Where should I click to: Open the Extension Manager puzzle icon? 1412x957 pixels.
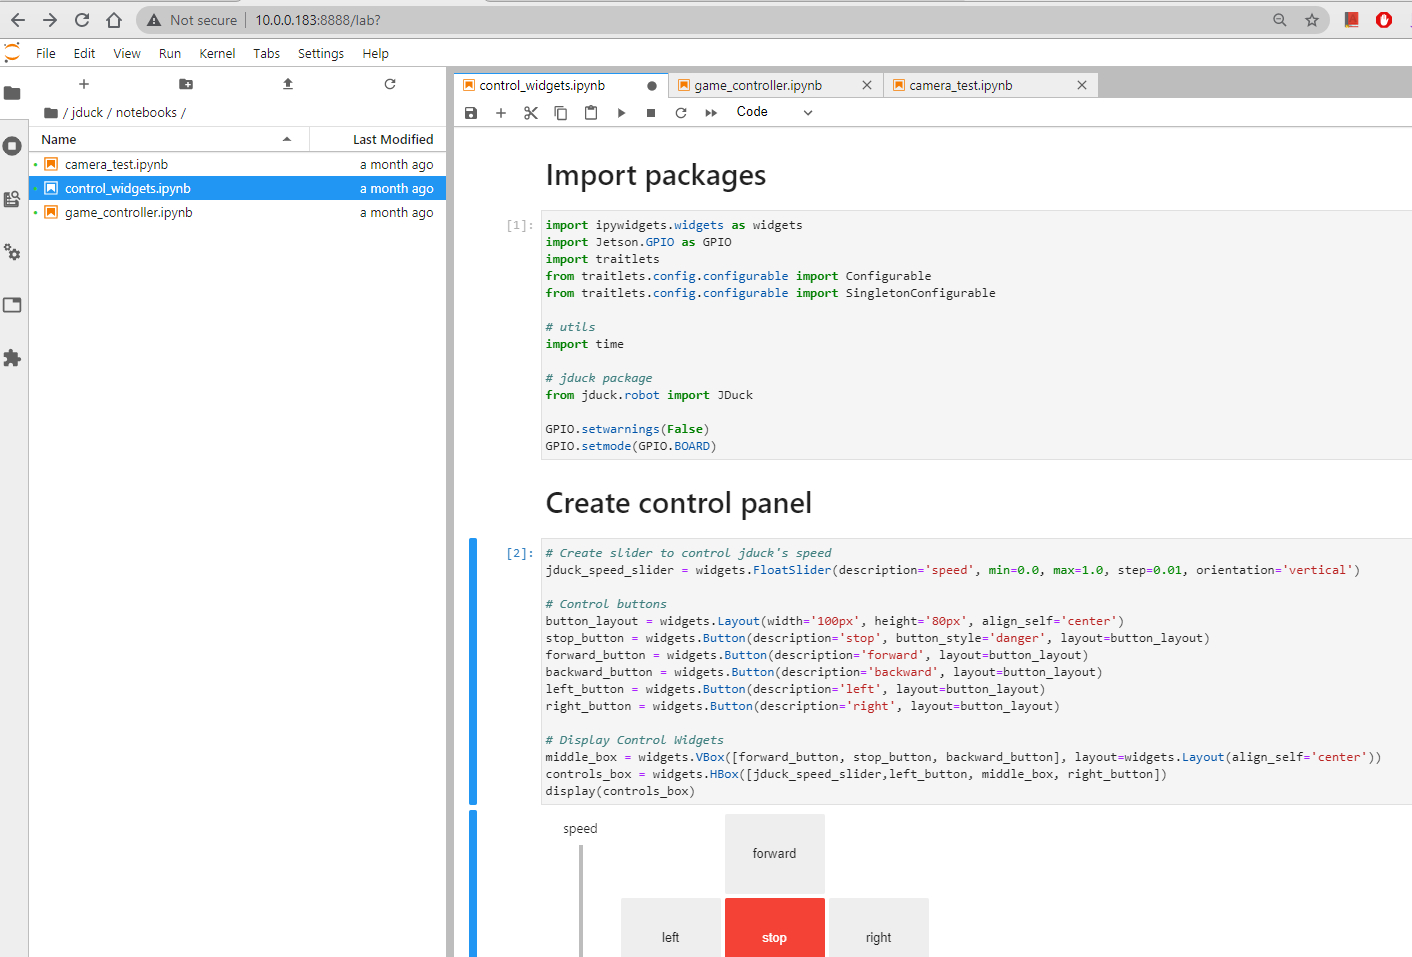pyautogui.click(x=12, y=358)
